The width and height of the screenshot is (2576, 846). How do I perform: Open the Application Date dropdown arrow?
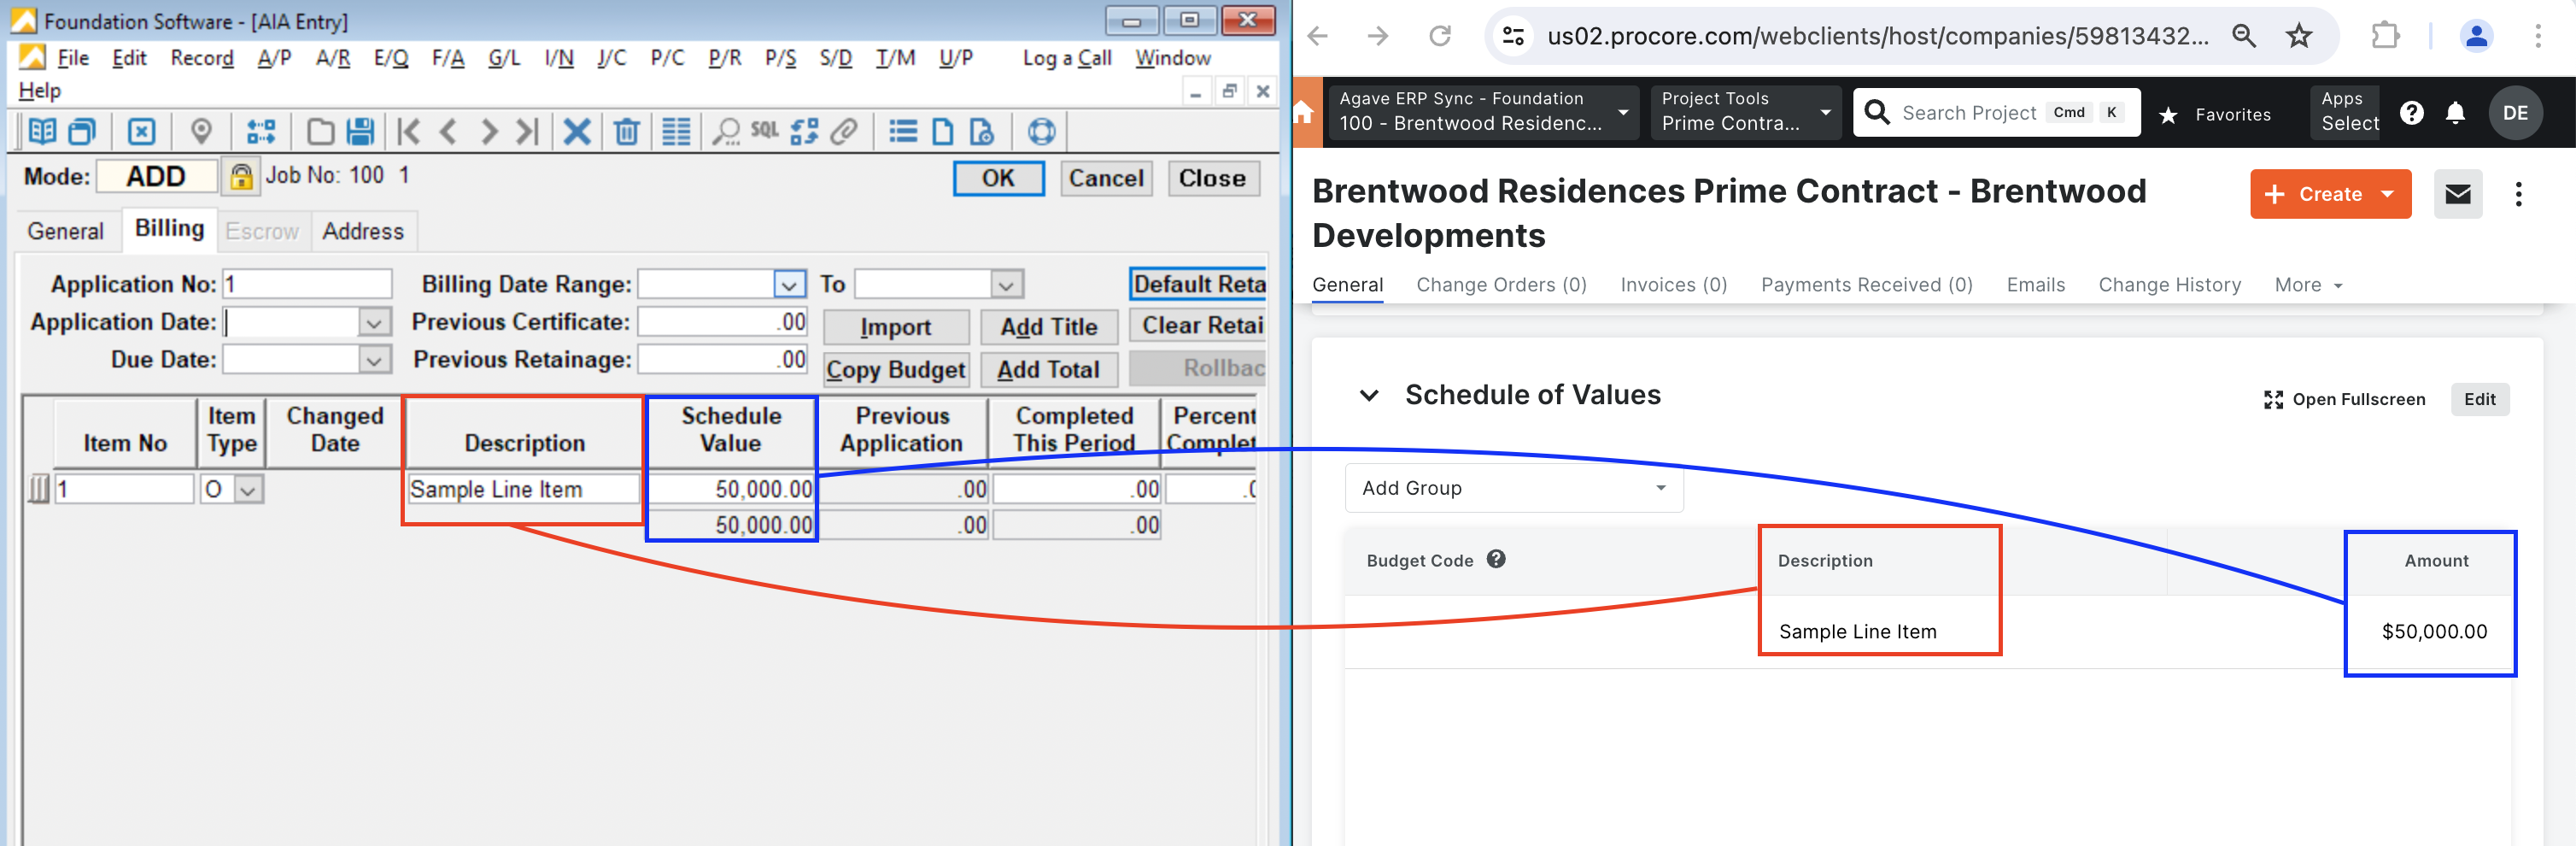click(x=373, y=322)
